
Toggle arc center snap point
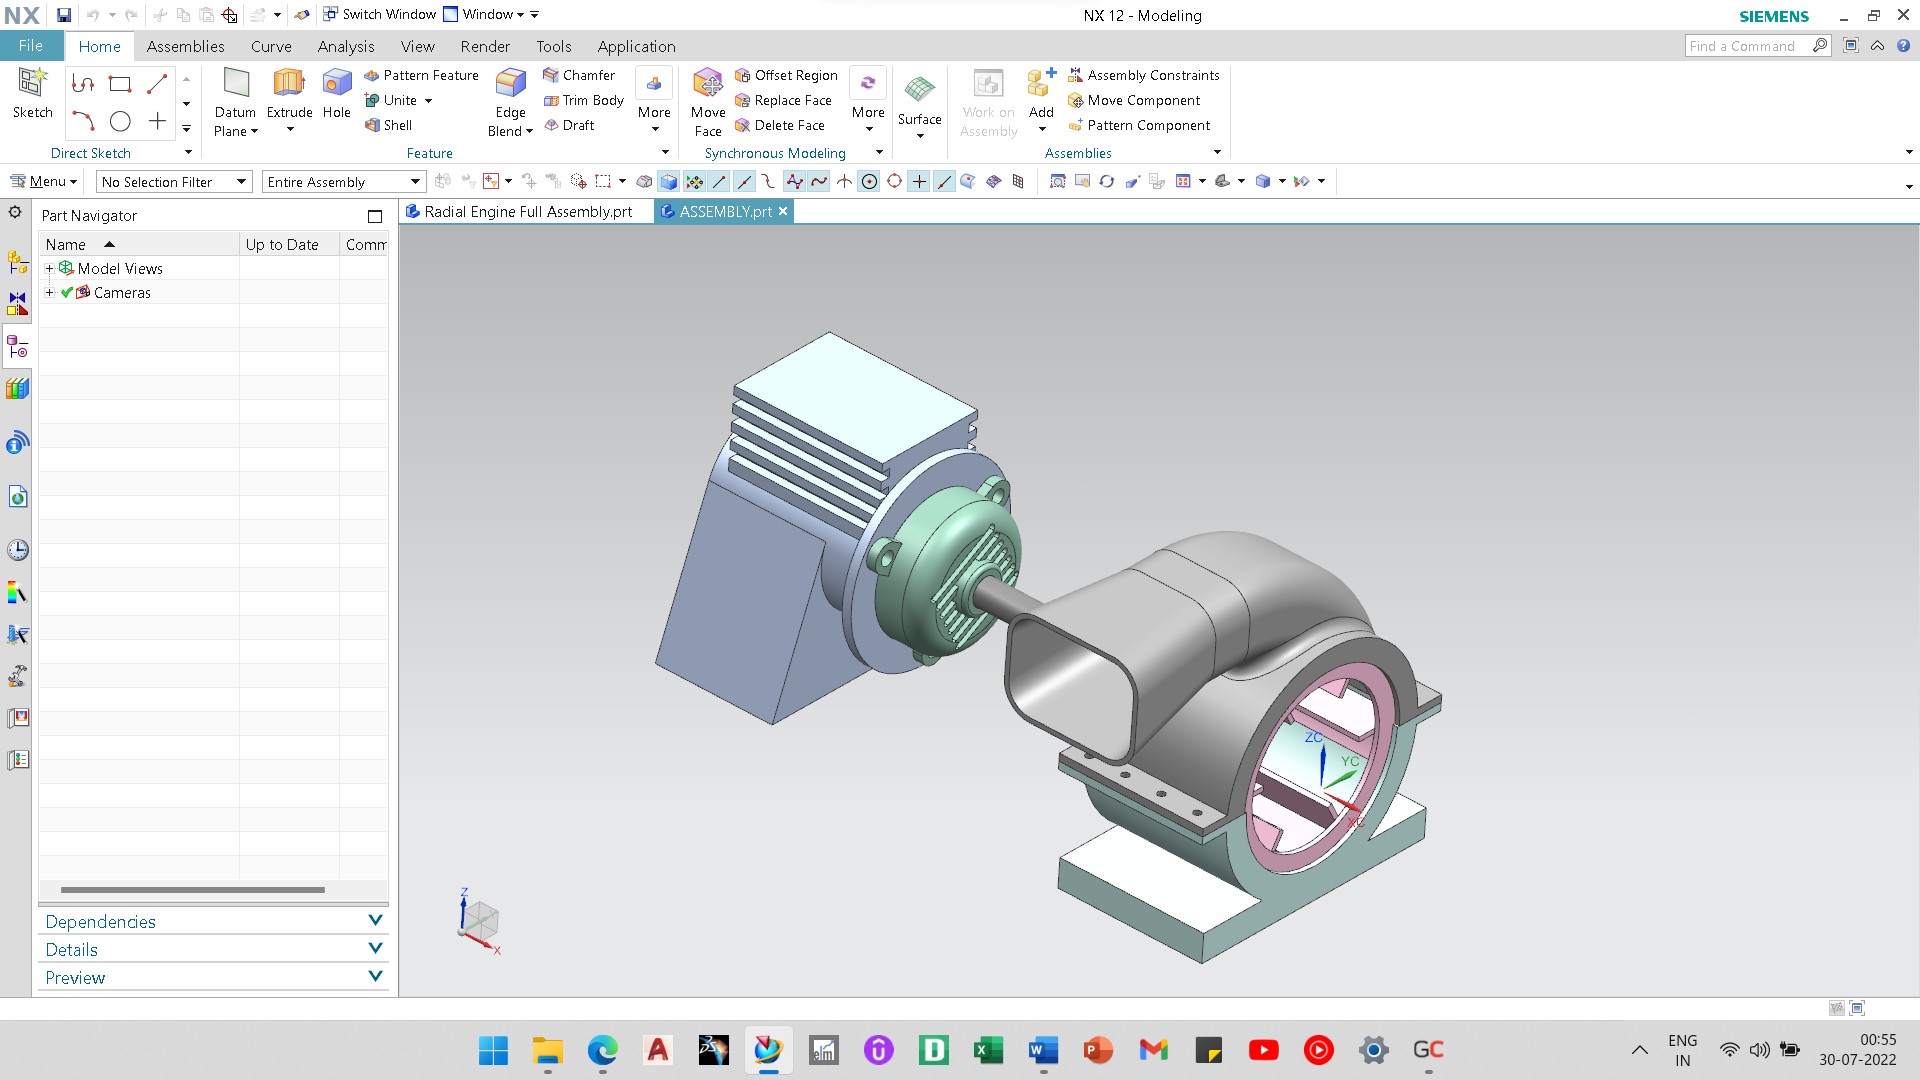[869, 182]
